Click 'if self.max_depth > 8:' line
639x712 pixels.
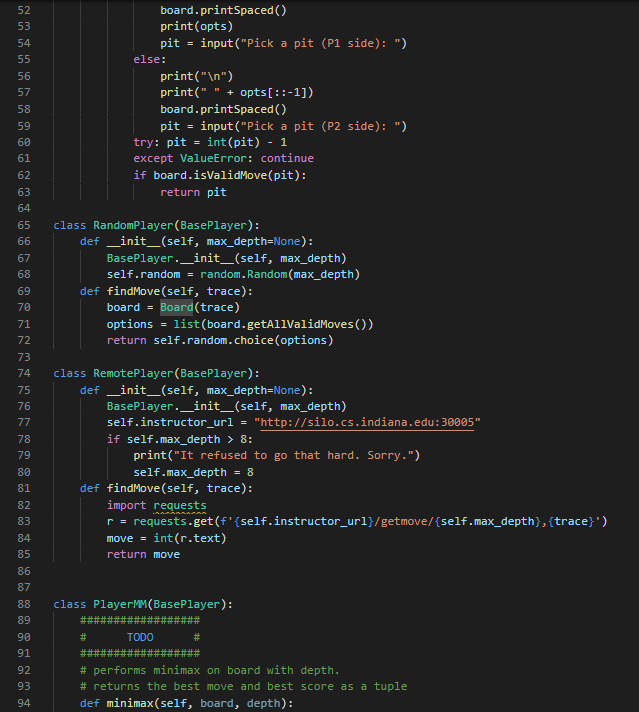click(x=180, y=439)
